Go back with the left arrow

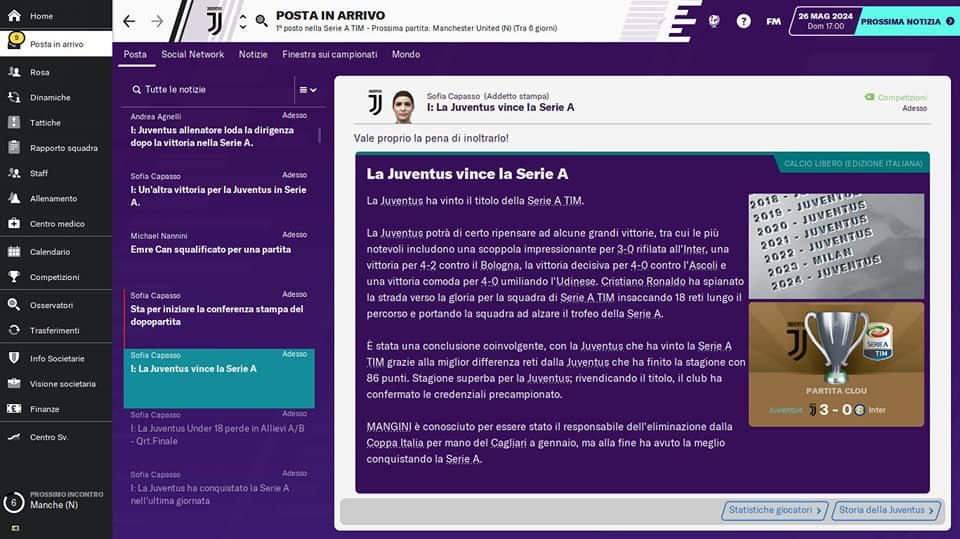[129, 21]
